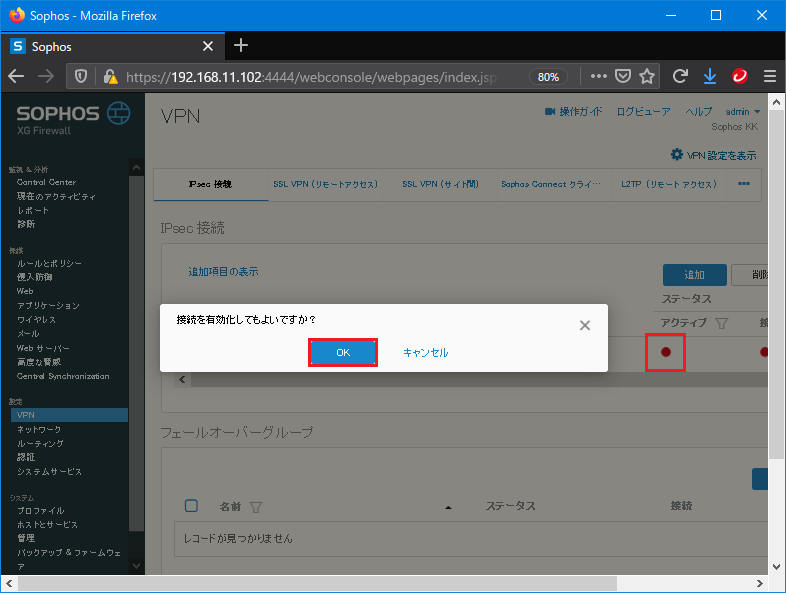
Task: Click the 追加 add button
Action: coord(694,275)
